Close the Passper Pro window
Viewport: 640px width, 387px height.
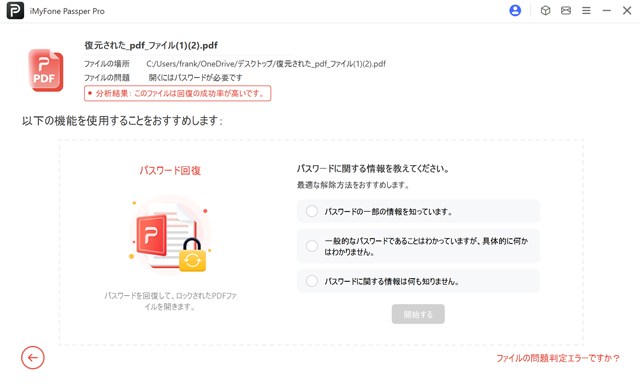coord(627,11)
